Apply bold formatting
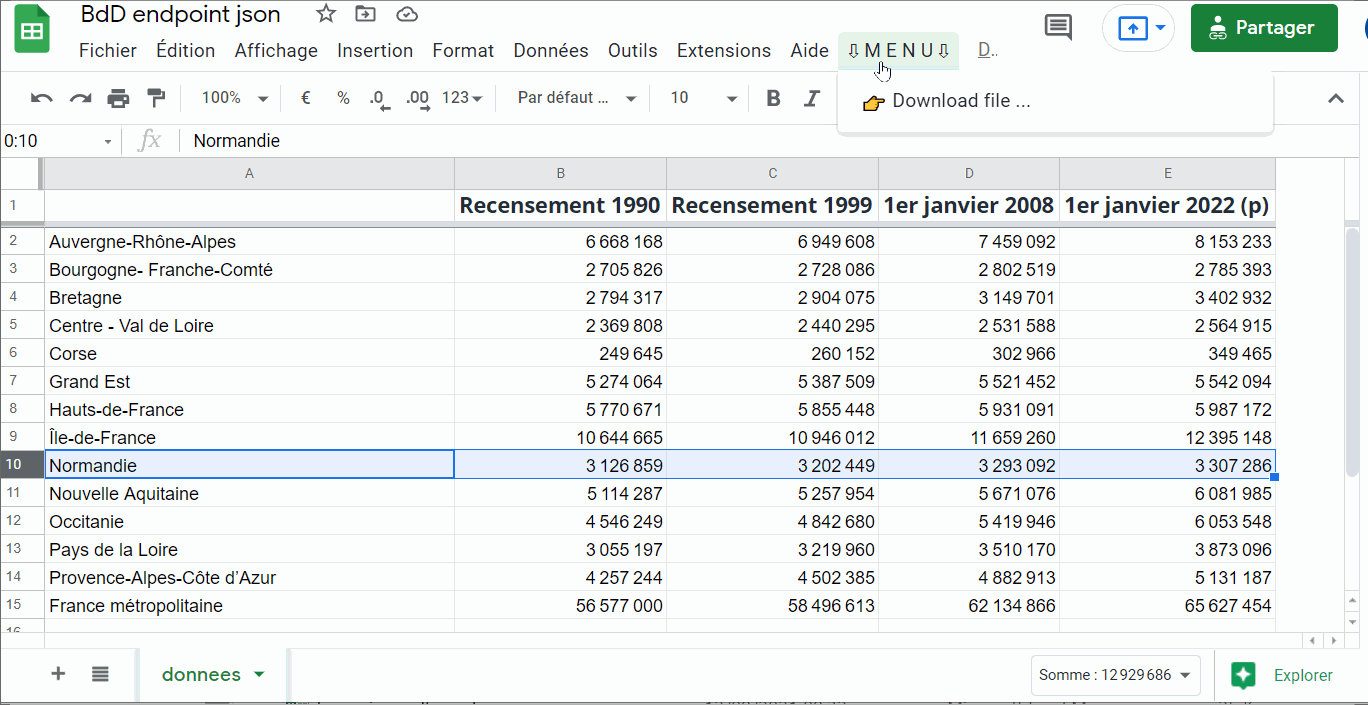Screen dimensions: 1368x705 tap(773, 98)
